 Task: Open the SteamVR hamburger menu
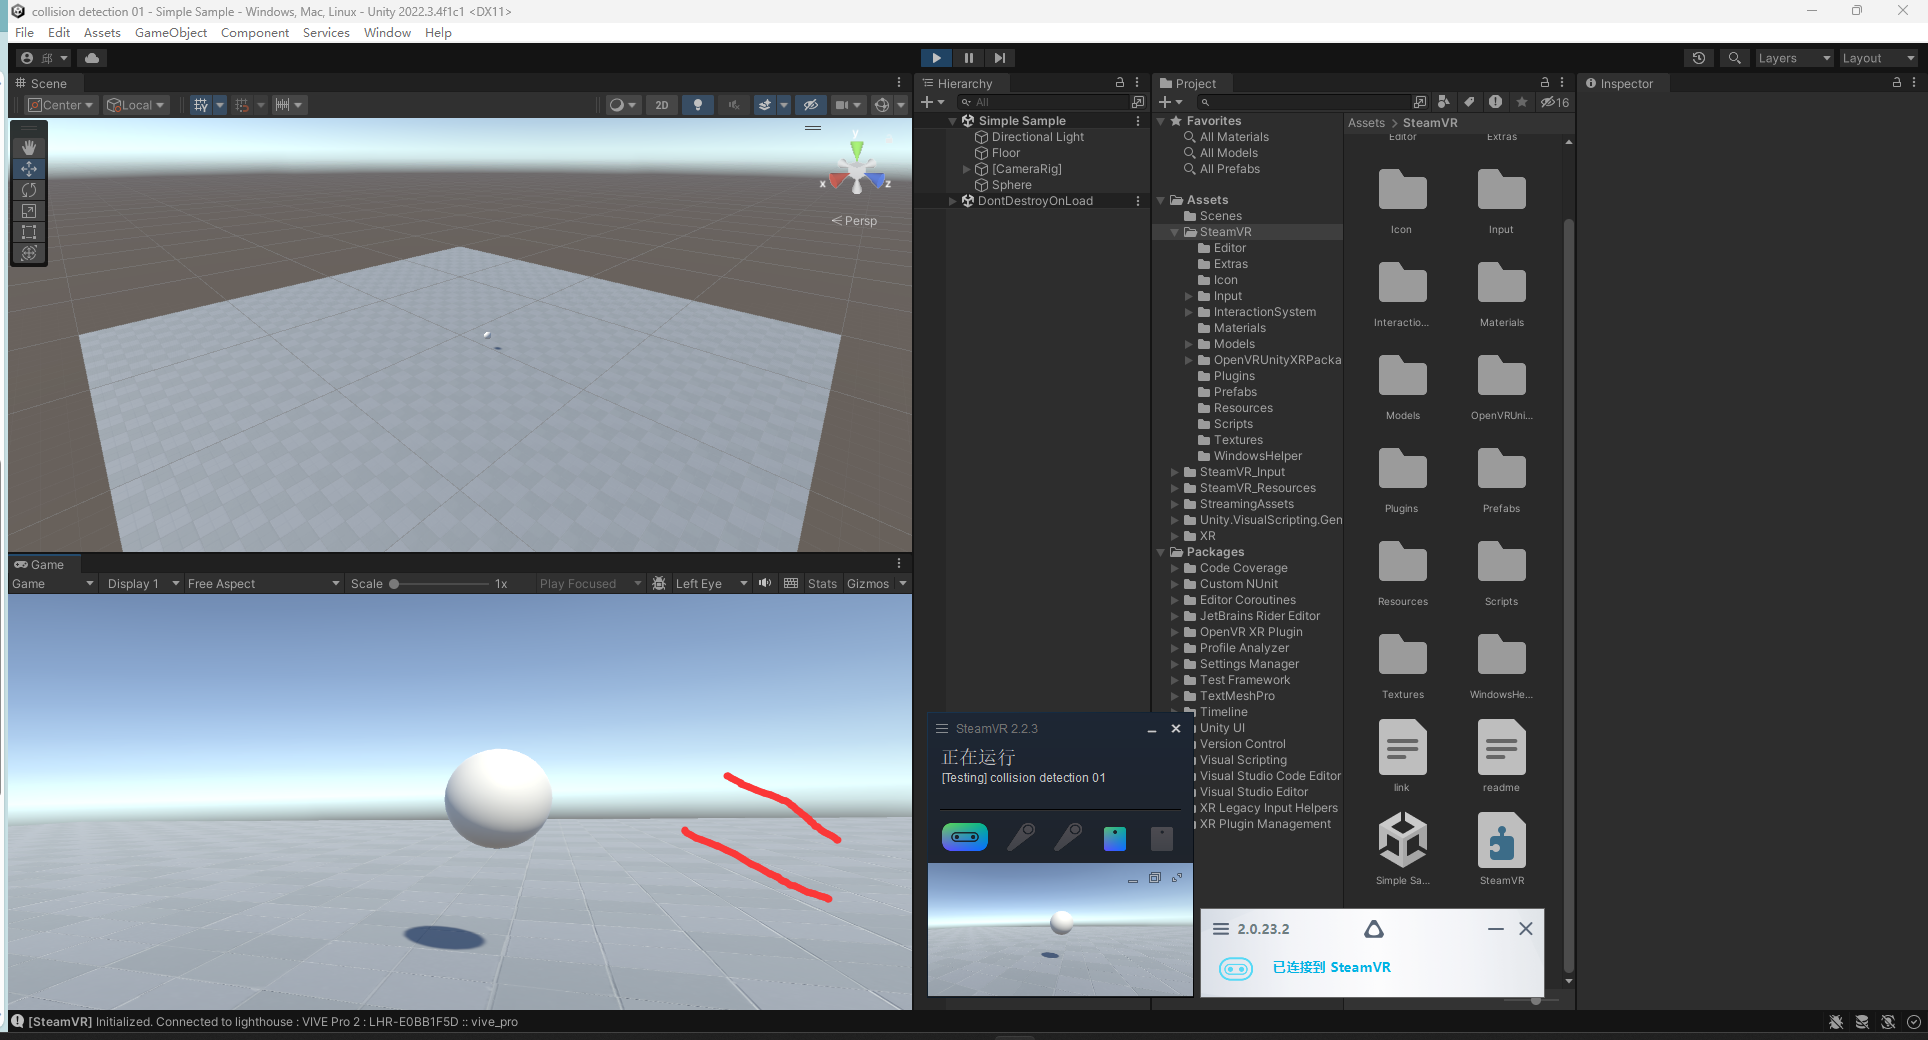click(941, 729)
